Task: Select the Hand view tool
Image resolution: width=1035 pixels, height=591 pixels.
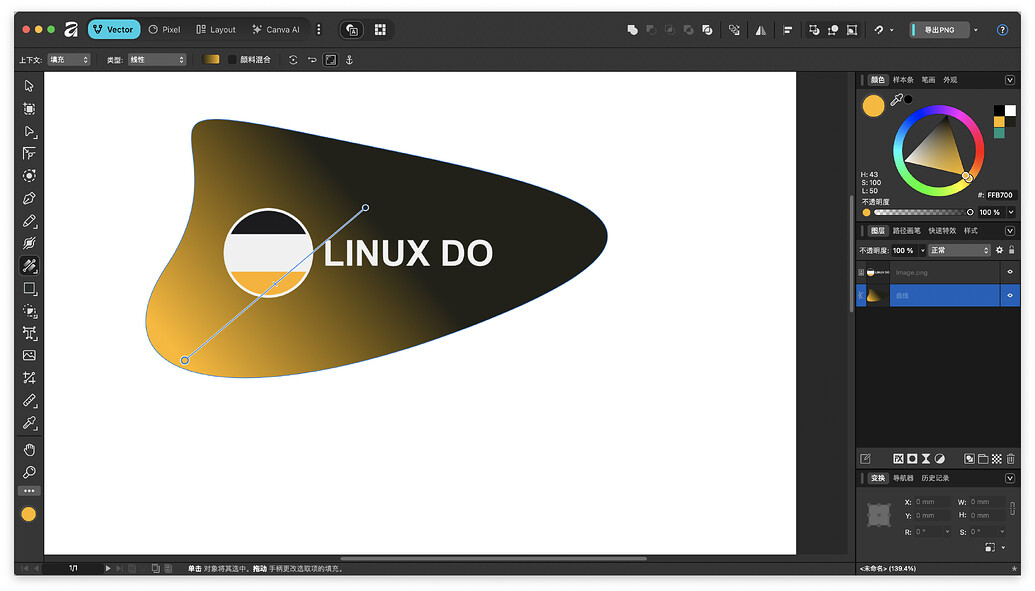Action: point(29,450)
